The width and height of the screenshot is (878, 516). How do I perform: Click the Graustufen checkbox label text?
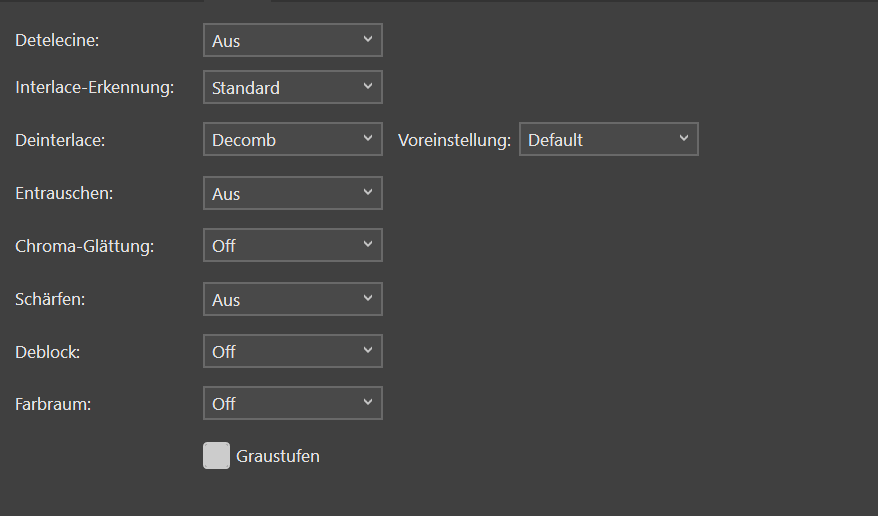pos(278,457)
